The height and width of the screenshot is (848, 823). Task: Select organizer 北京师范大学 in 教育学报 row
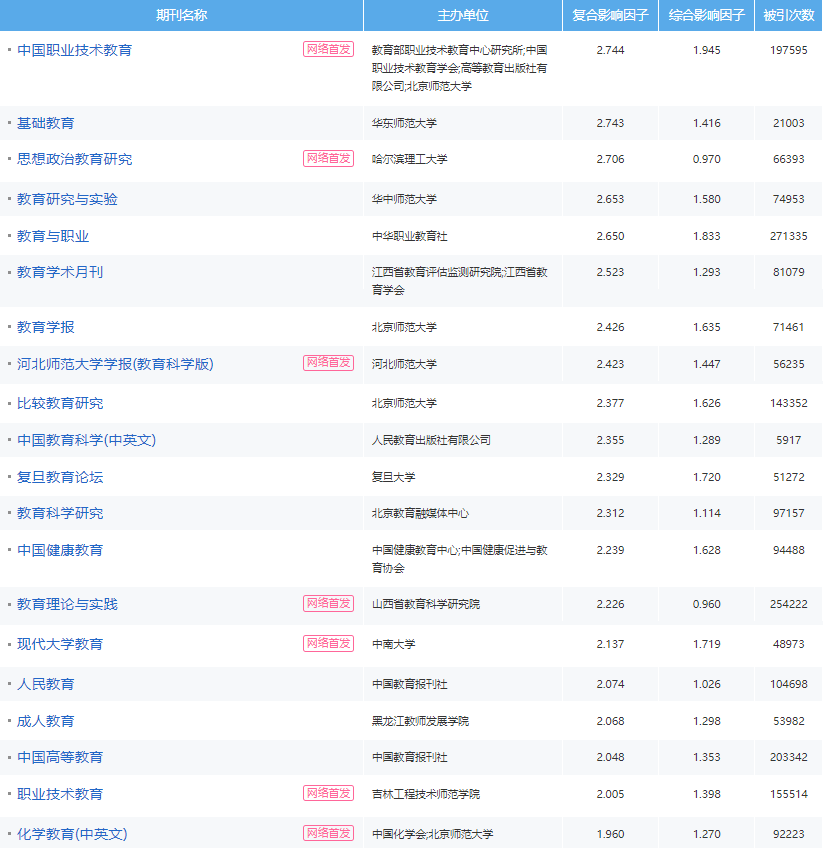(404, 327)
